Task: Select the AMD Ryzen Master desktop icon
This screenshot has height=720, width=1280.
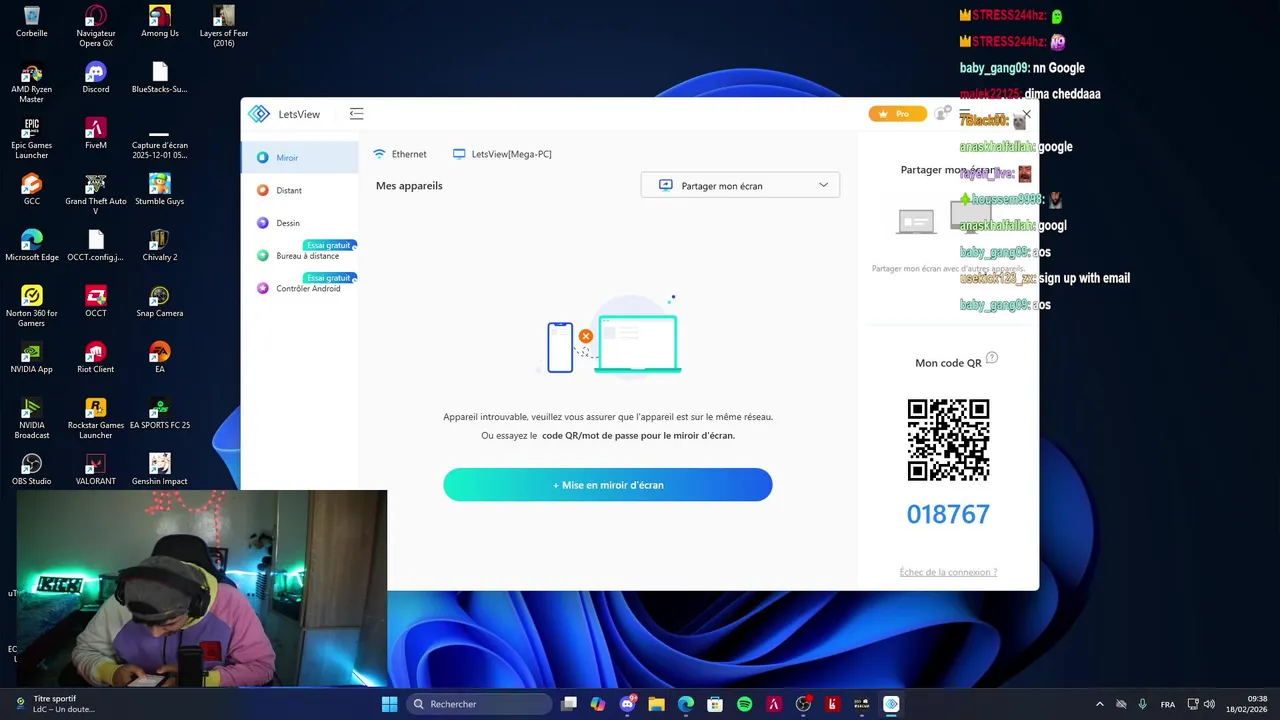Action: tap(32, 83)
